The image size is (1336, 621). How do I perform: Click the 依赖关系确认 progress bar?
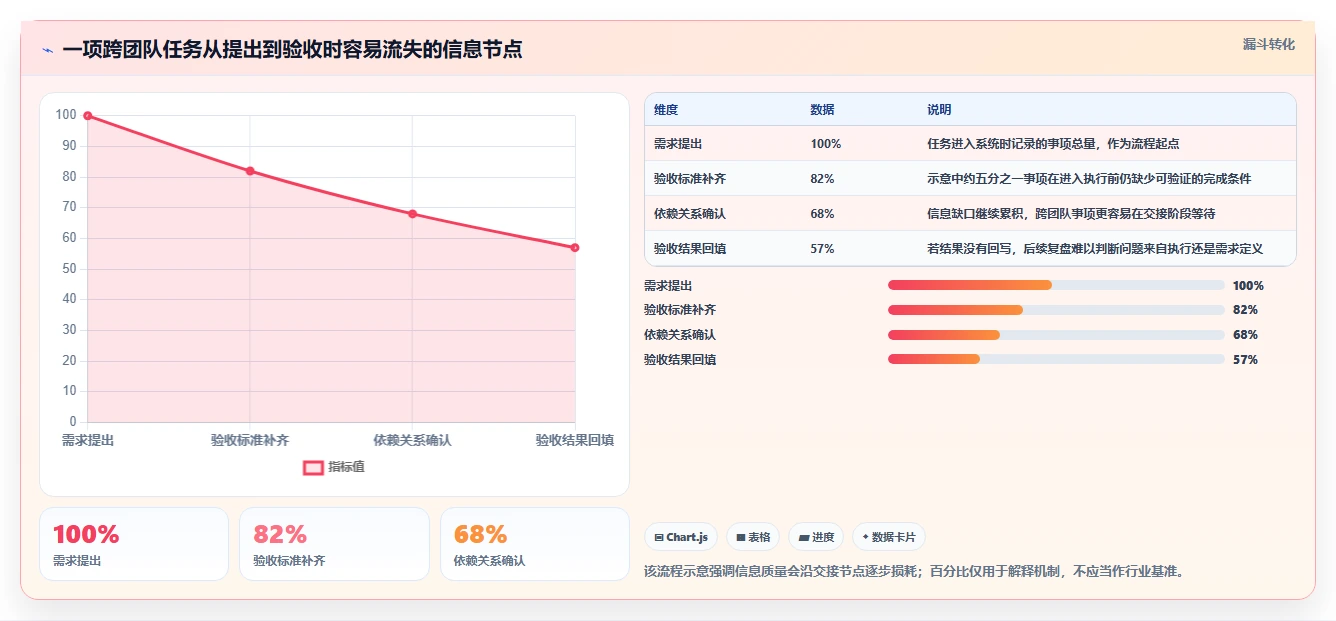1056,335
